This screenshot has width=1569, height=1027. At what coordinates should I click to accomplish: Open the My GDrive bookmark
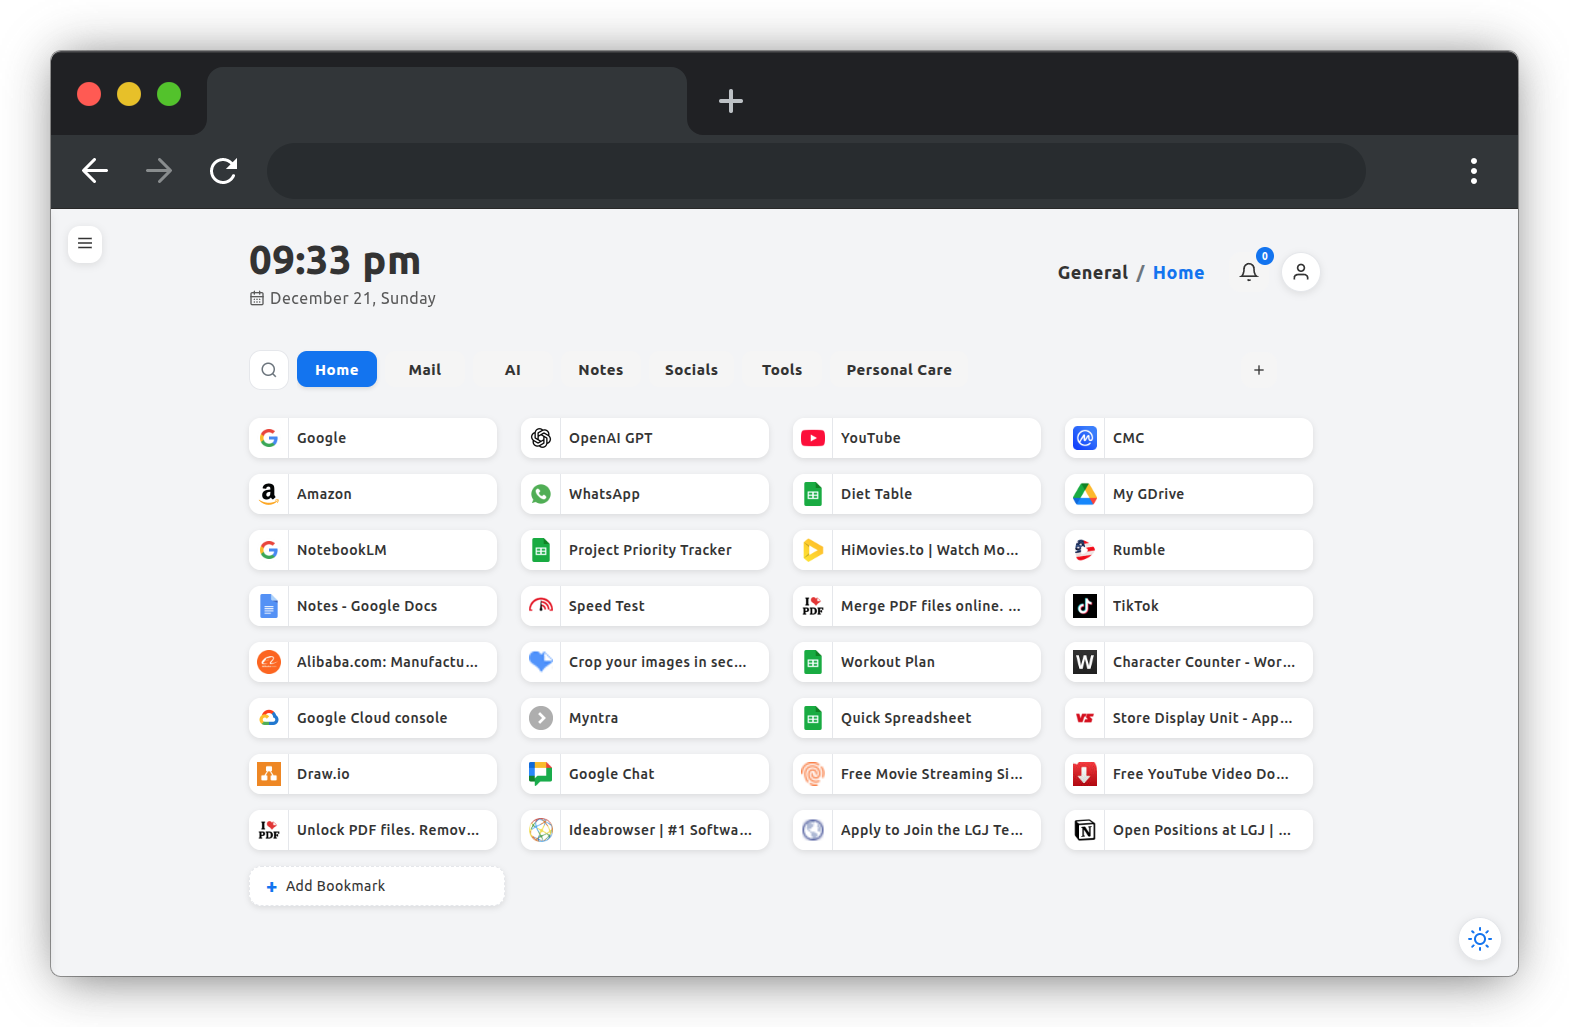pos(1188,494)
